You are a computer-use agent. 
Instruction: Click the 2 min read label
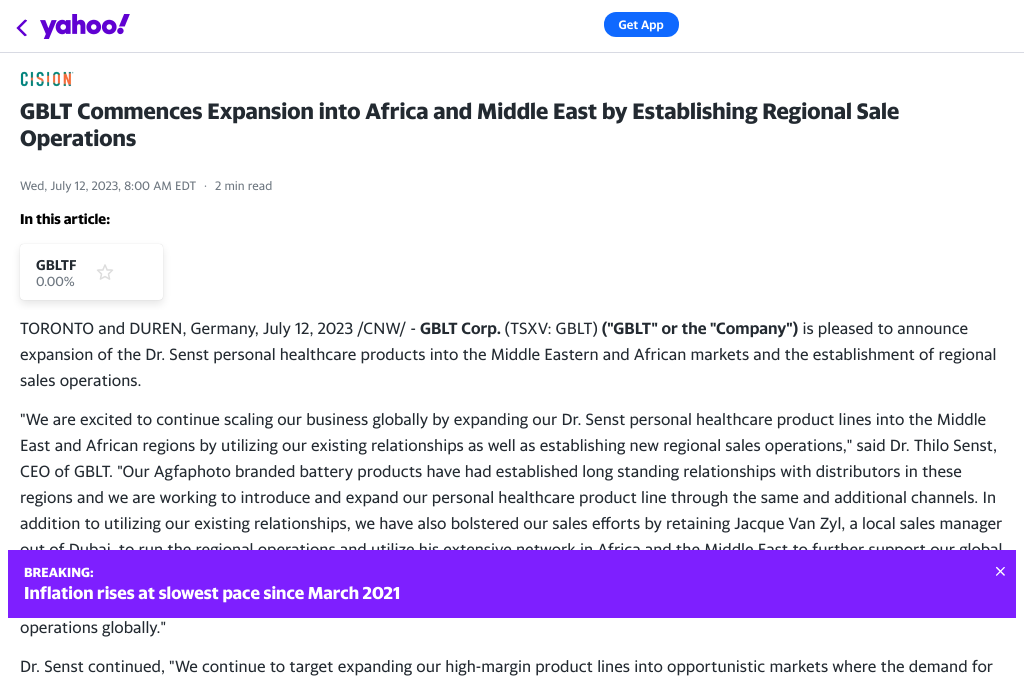(243, 186)
